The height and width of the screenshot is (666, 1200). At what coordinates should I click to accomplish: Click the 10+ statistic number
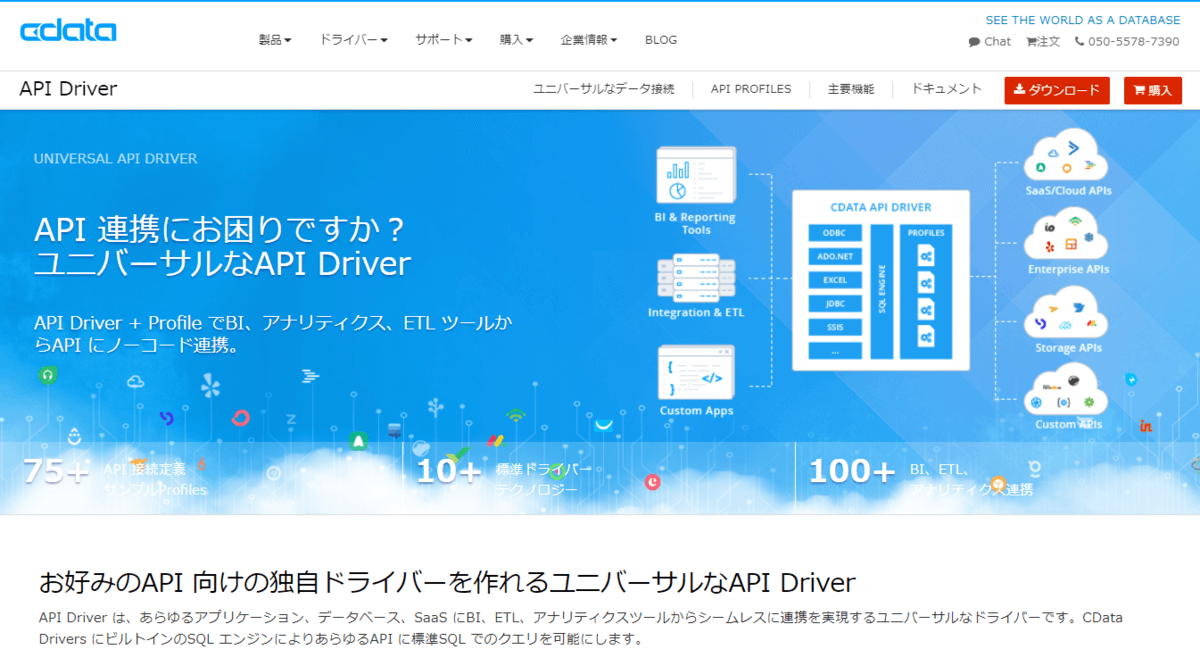click(450, 471)
